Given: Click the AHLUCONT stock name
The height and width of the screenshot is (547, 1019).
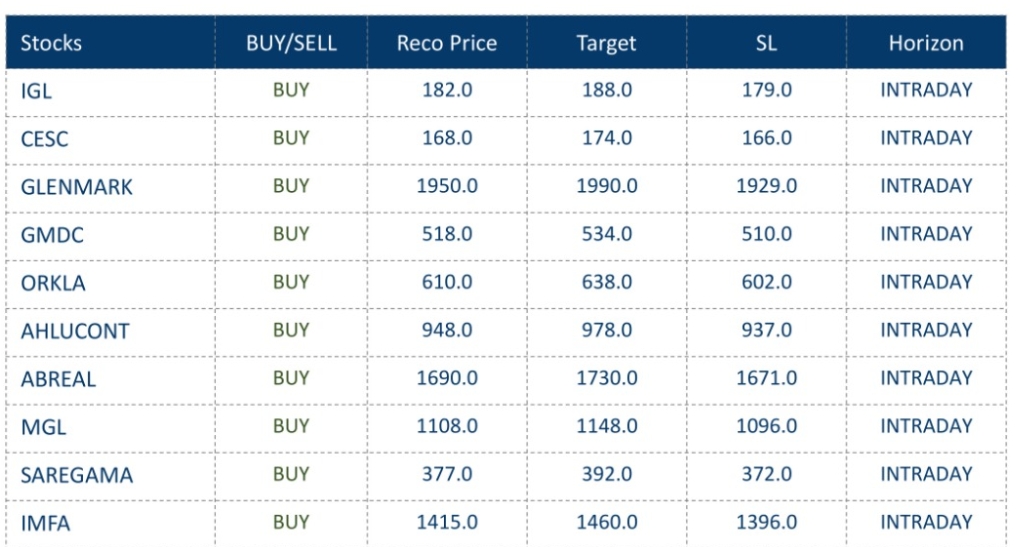Looking at the screenshot, I should pyautogui.click(x=75, y=331).
